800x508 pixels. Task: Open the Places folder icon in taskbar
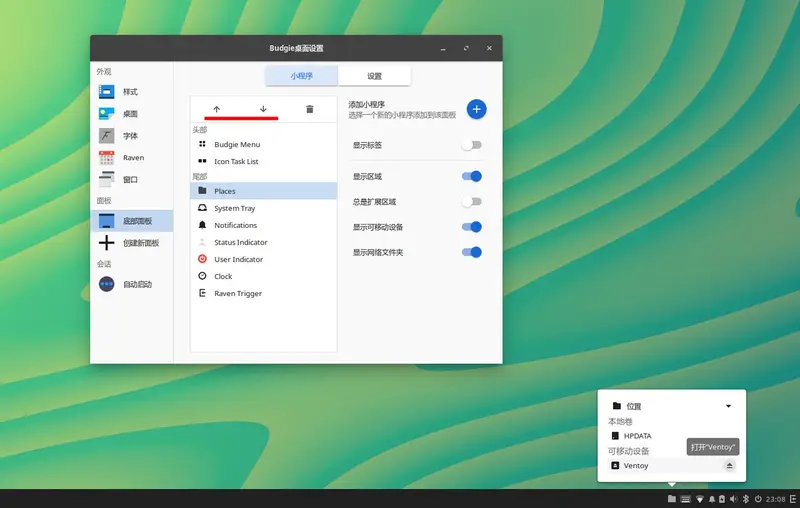coord(672,499)
